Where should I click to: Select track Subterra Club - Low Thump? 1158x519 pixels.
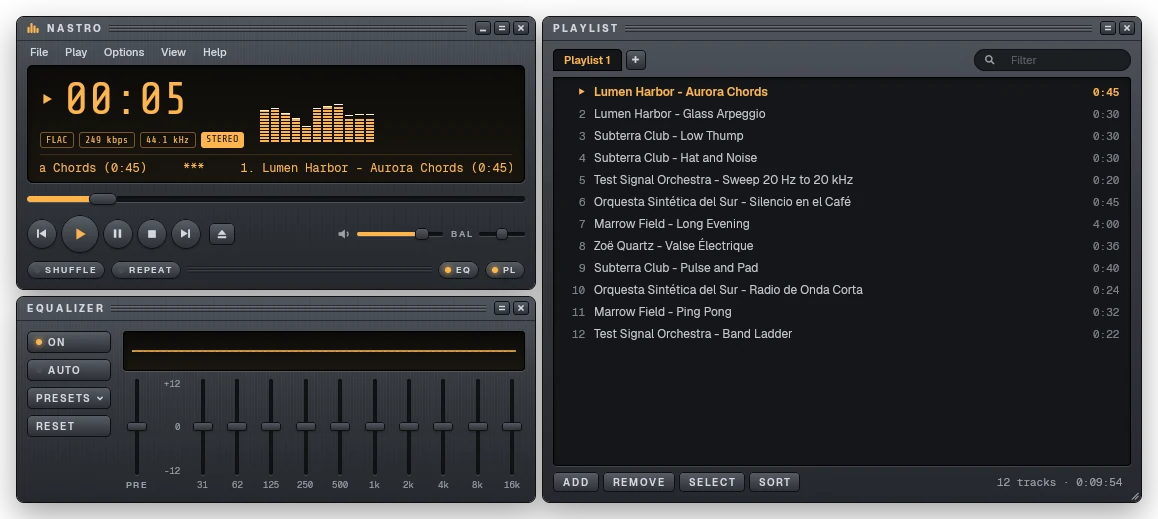coord(842,136)
